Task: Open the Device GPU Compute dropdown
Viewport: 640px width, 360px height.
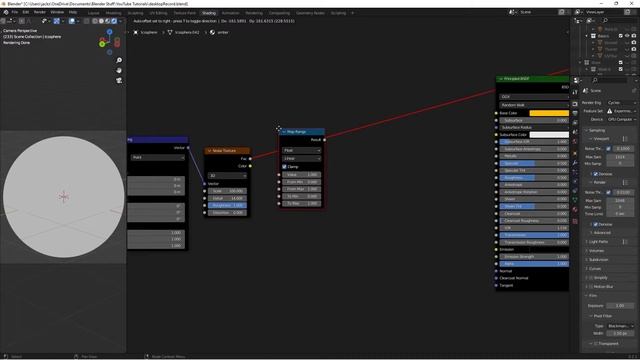Action: point(621,119)
